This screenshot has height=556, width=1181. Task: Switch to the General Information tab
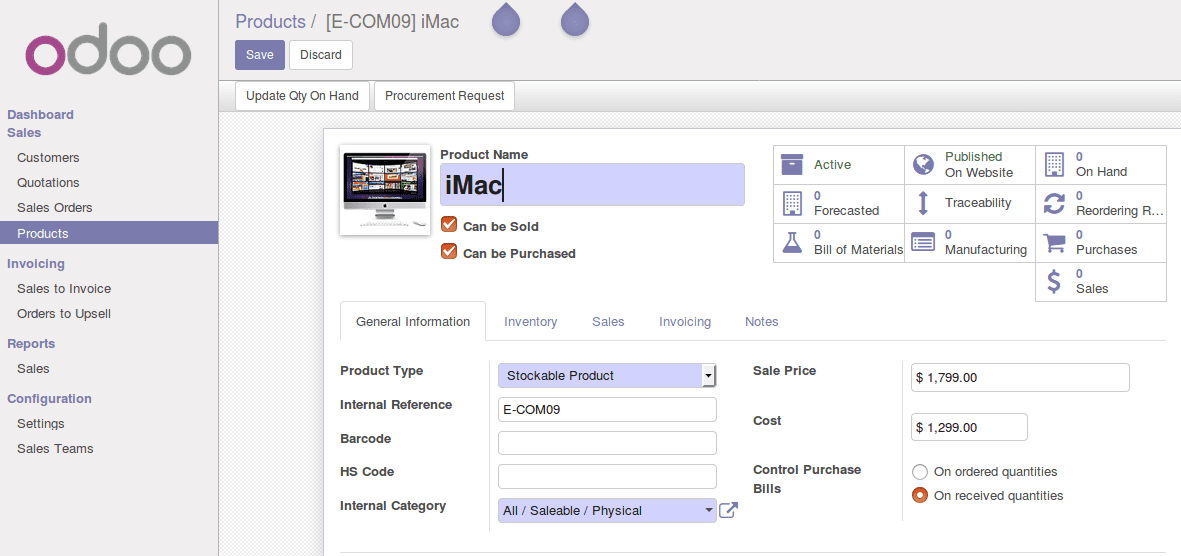click(413, 322)
